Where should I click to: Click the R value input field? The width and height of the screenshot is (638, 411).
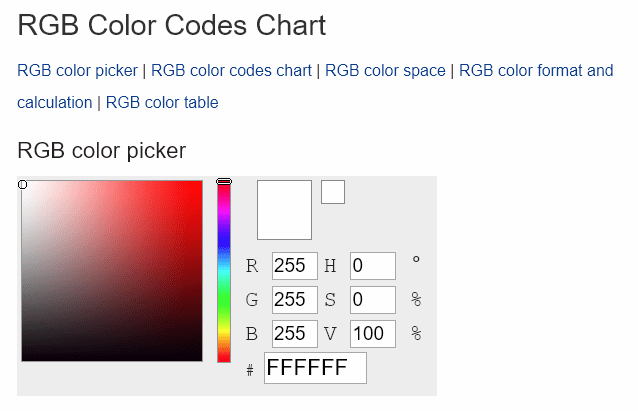click(295, 266)
